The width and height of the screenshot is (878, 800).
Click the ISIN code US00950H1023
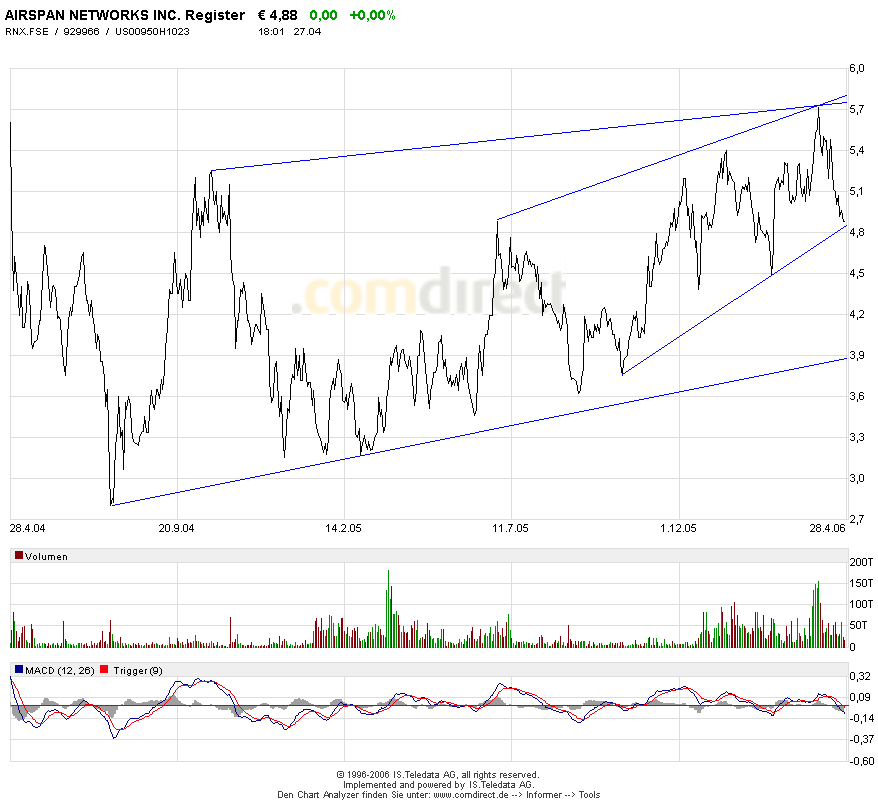click(152, 31)
